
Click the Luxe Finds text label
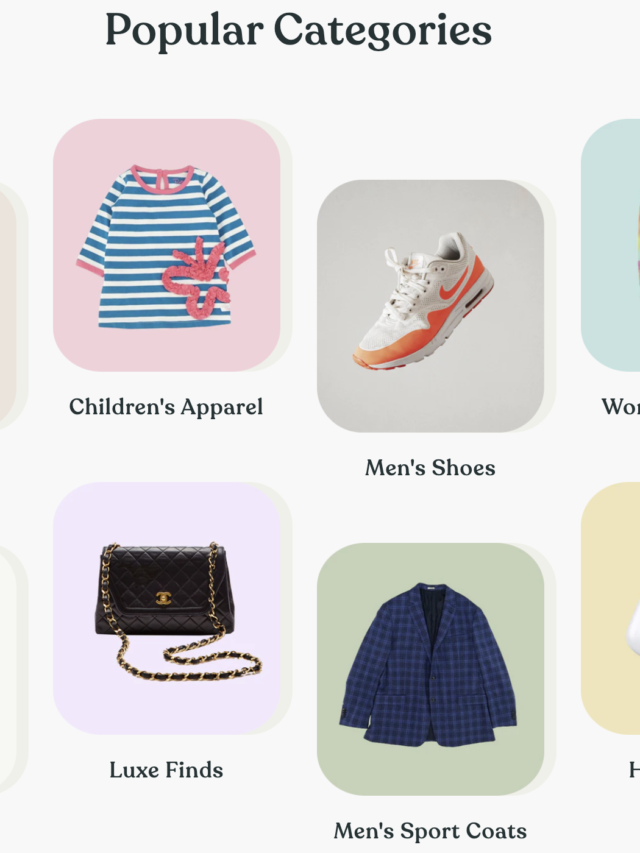(x=166, y=770)
